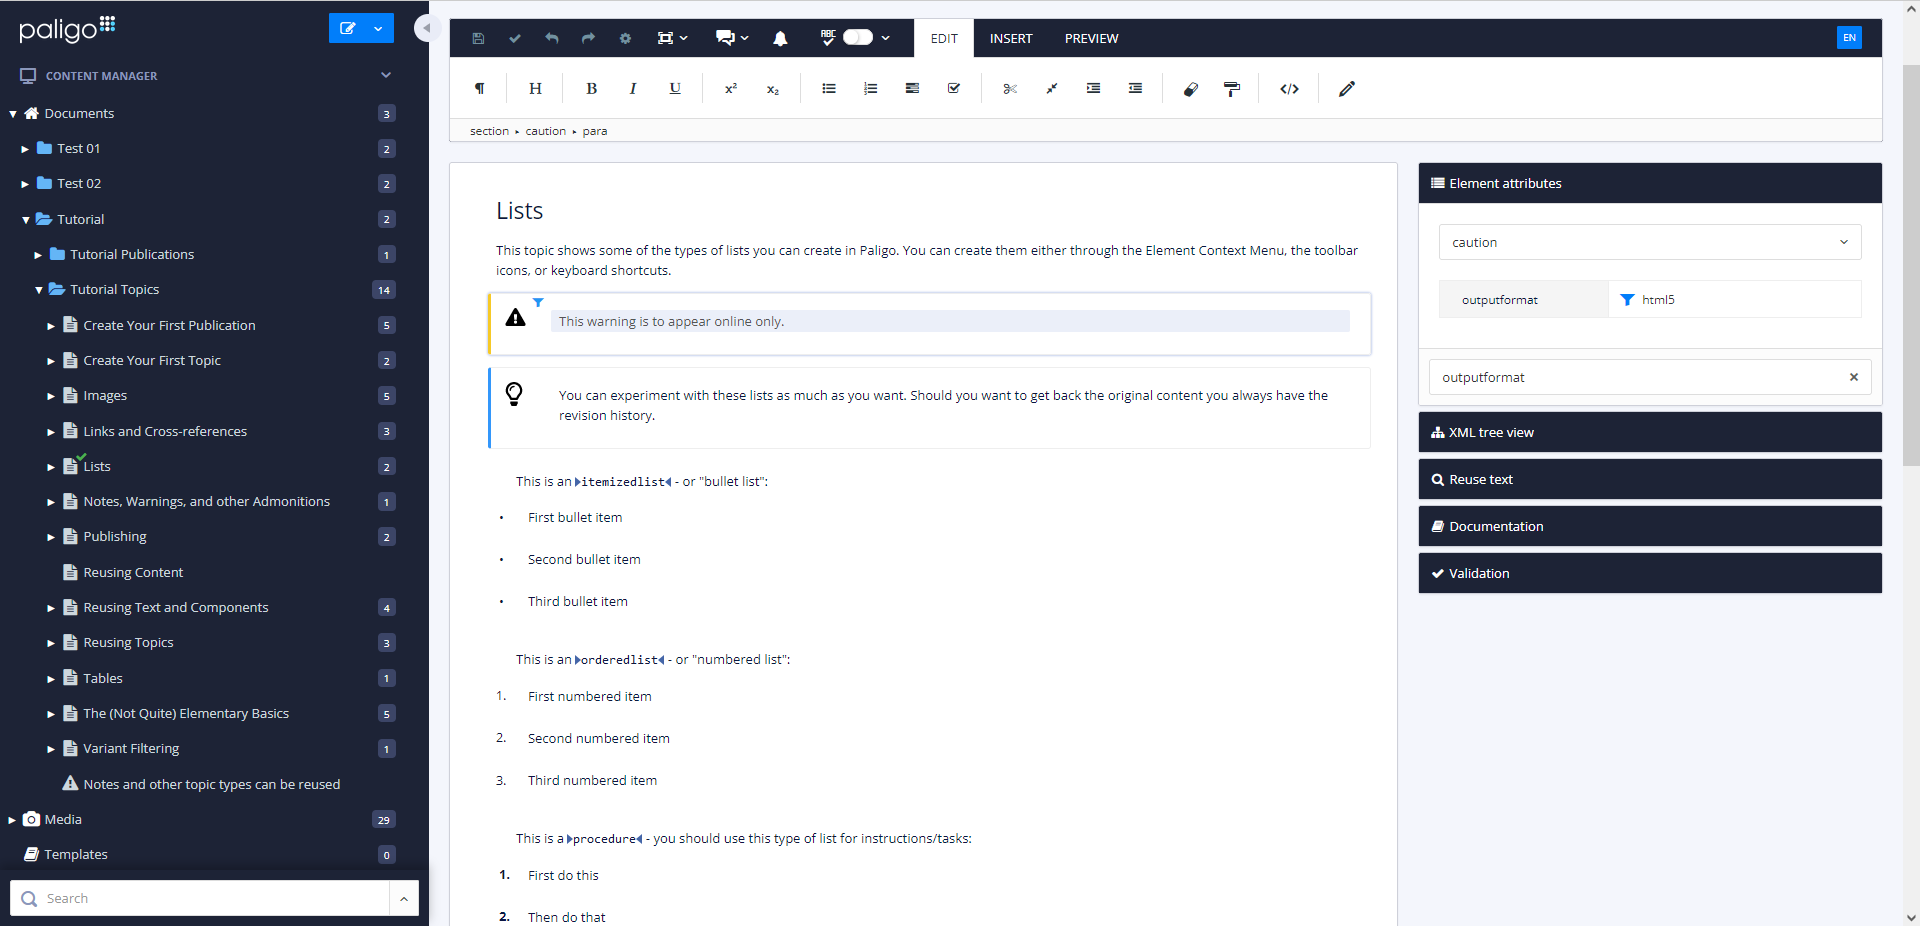1920x928 pixels.
Task: Clear the outputformat attribute search field
Action: [1853, 377]
